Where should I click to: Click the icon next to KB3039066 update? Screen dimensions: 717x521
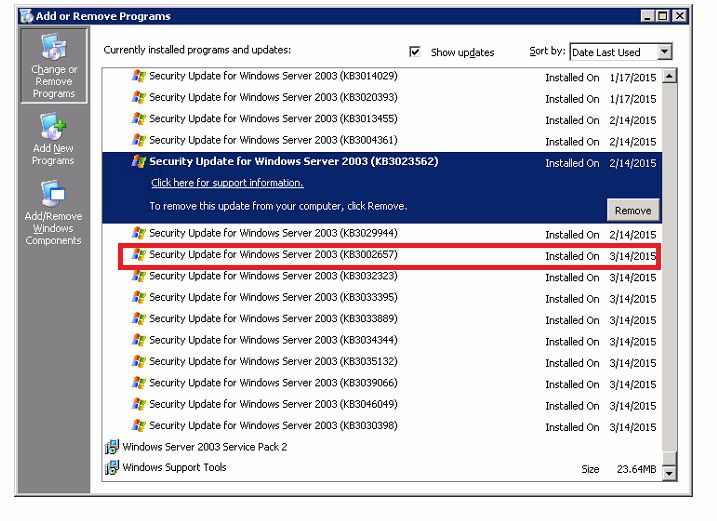(139, 383)
